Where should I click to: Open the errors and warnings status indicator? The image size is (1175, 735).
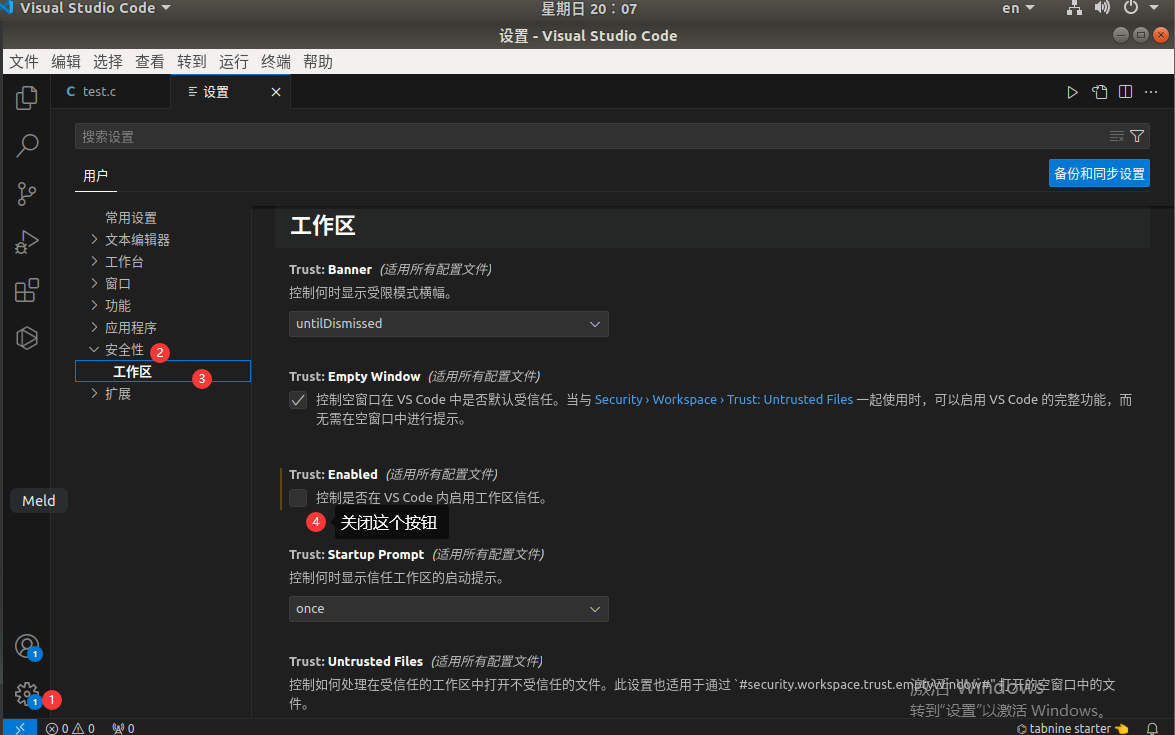[x=70, y=728]
